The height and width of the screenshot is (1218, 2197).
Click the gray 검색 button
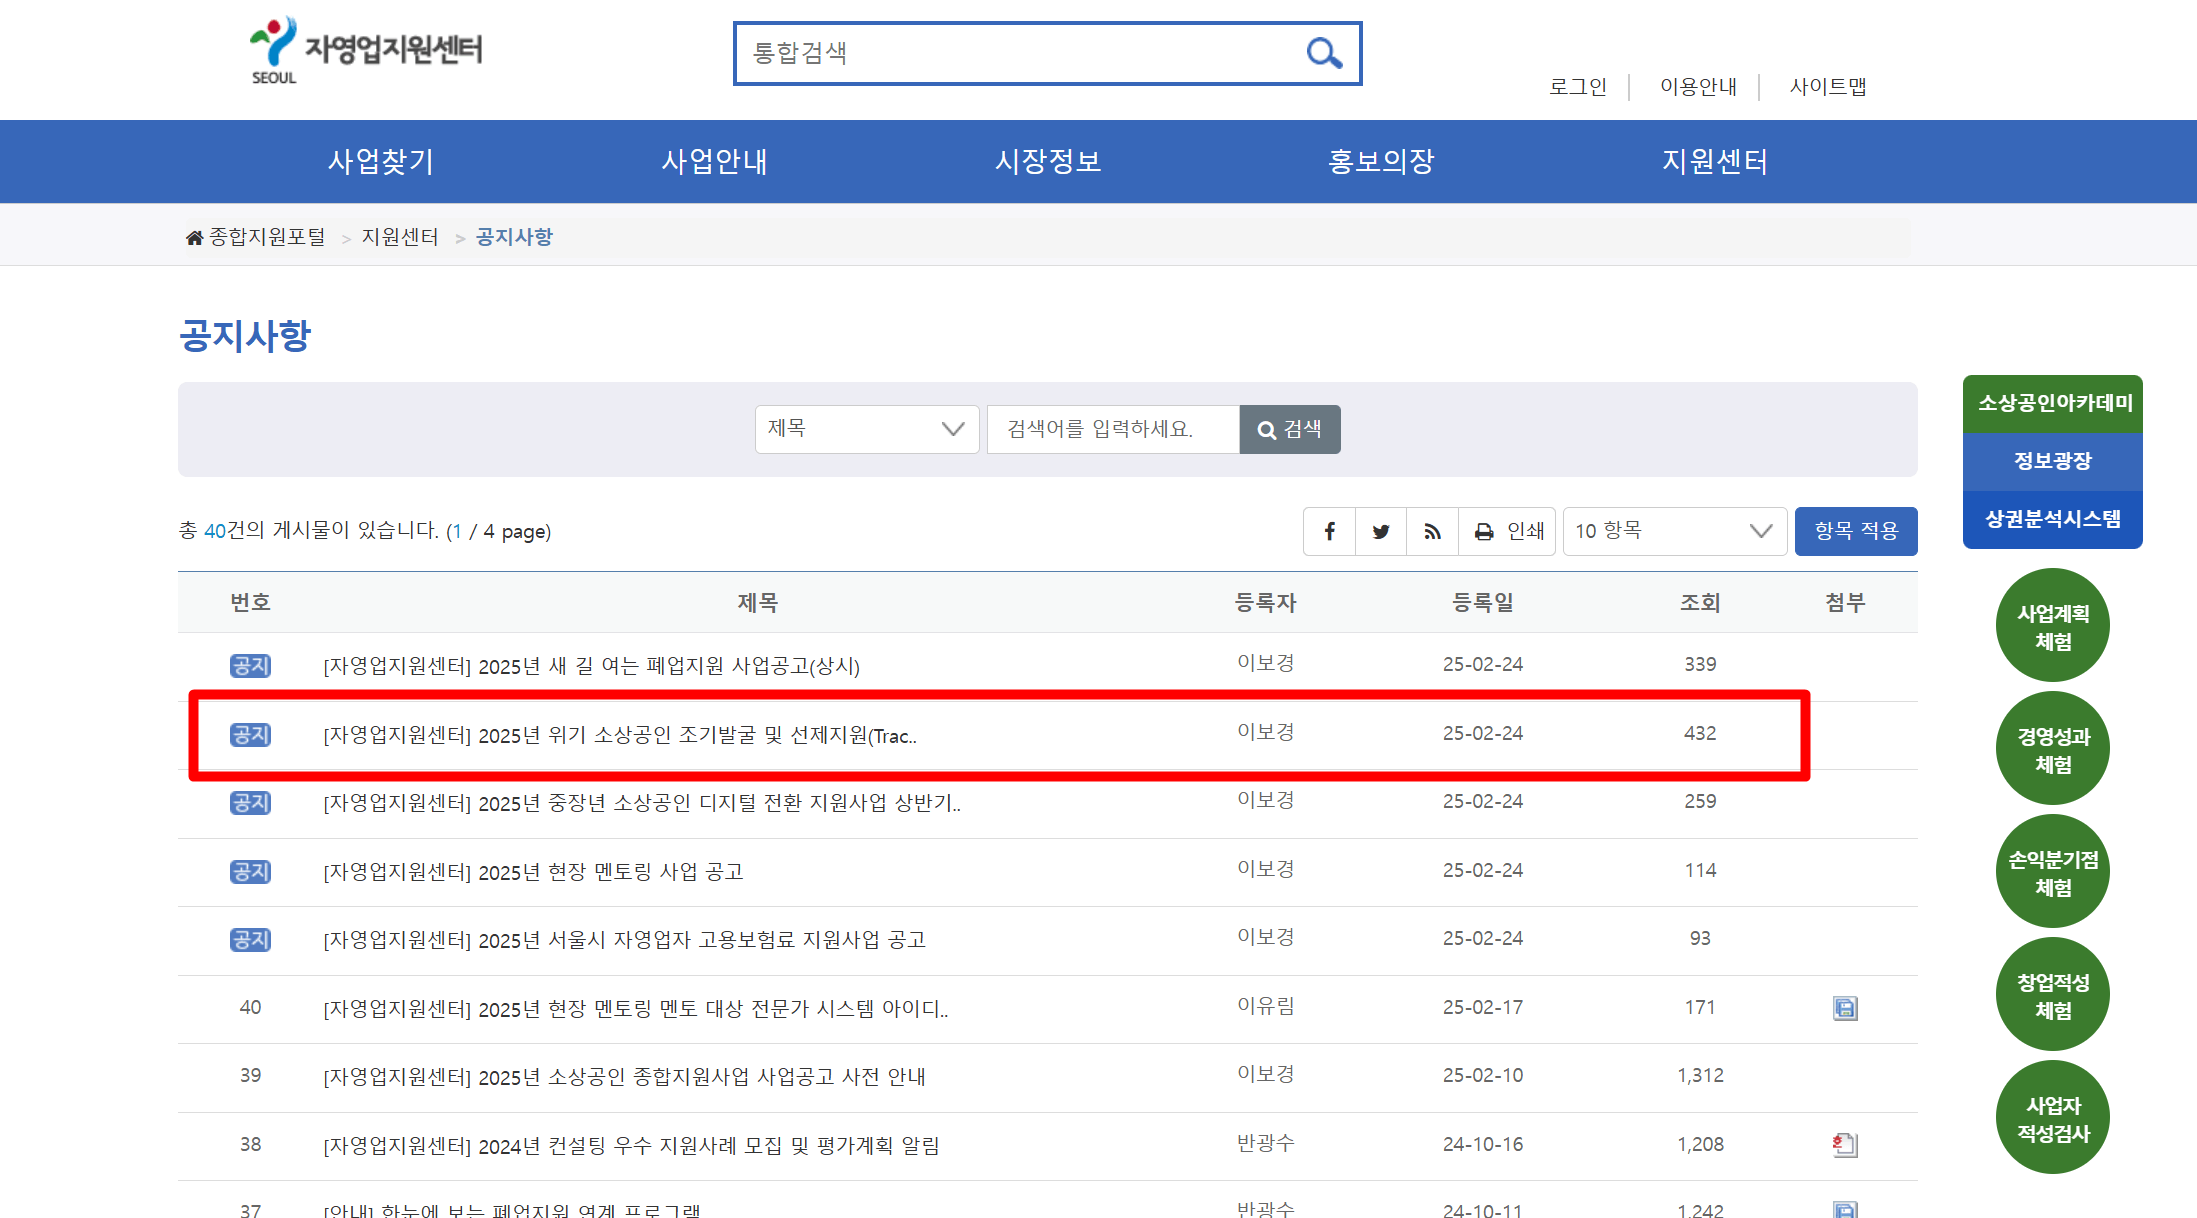[x=1289, y=429]
